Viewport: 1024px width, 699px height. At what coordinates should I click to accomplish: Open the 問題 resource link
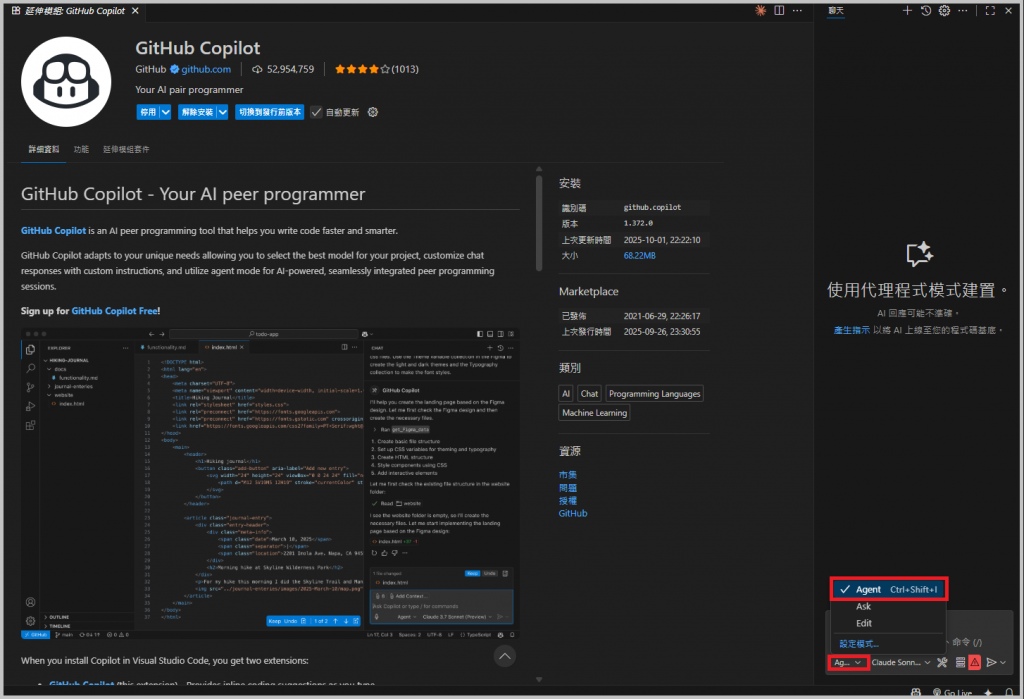point(568,488)
